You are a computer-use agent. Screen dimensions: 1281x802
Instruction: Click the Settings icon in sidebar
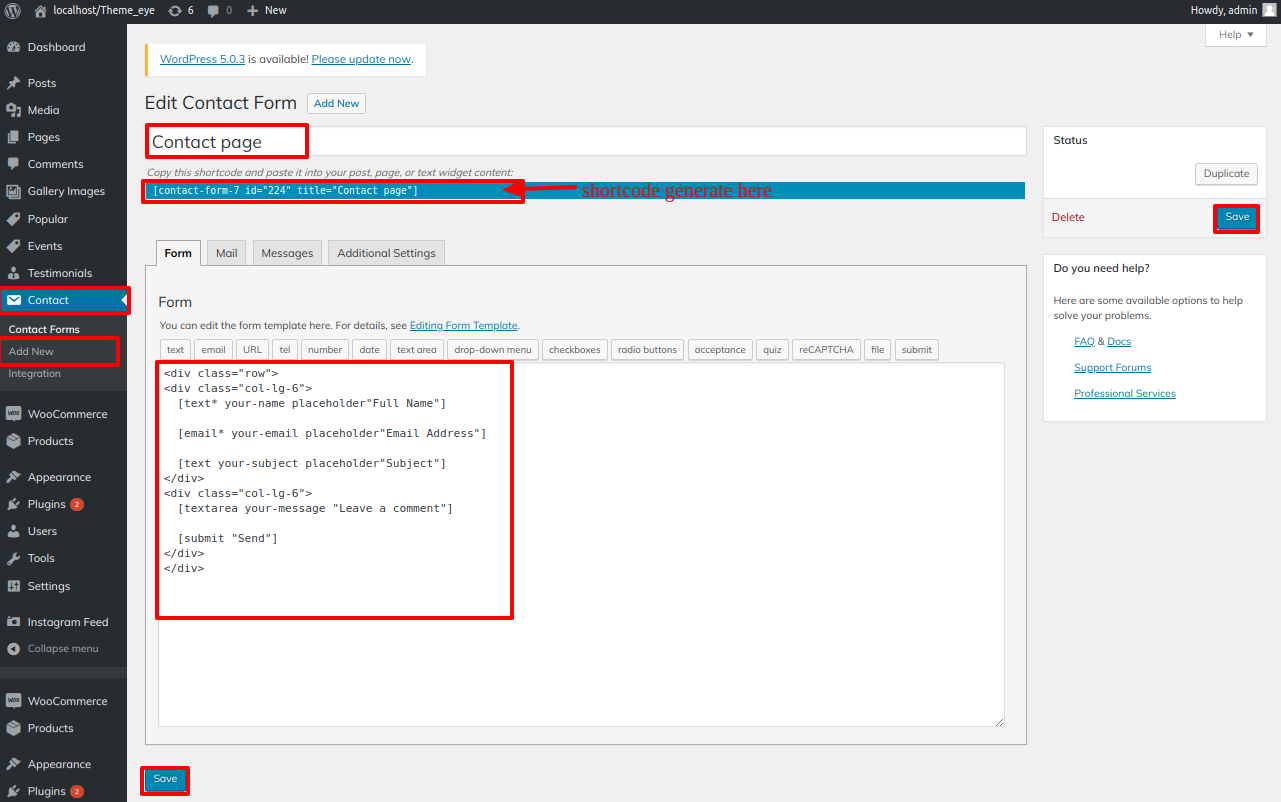[13, 586]
